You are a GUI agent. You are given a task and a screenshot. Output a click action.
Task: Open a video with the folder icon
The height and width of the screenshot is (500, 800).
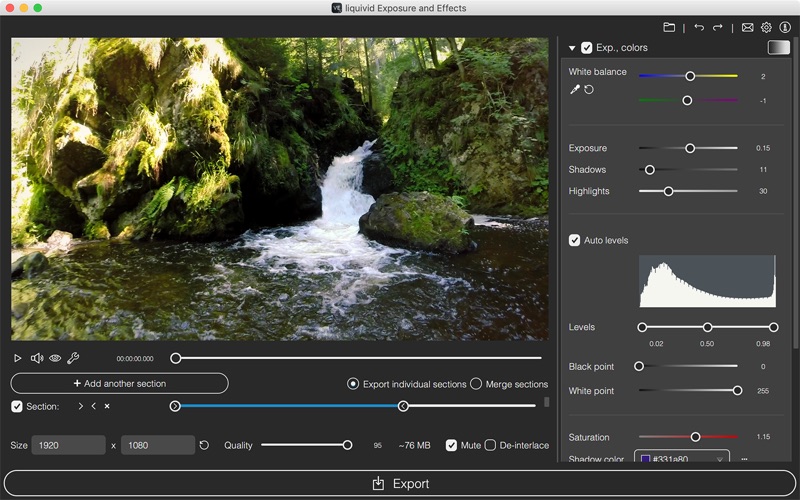pos(669,27)
